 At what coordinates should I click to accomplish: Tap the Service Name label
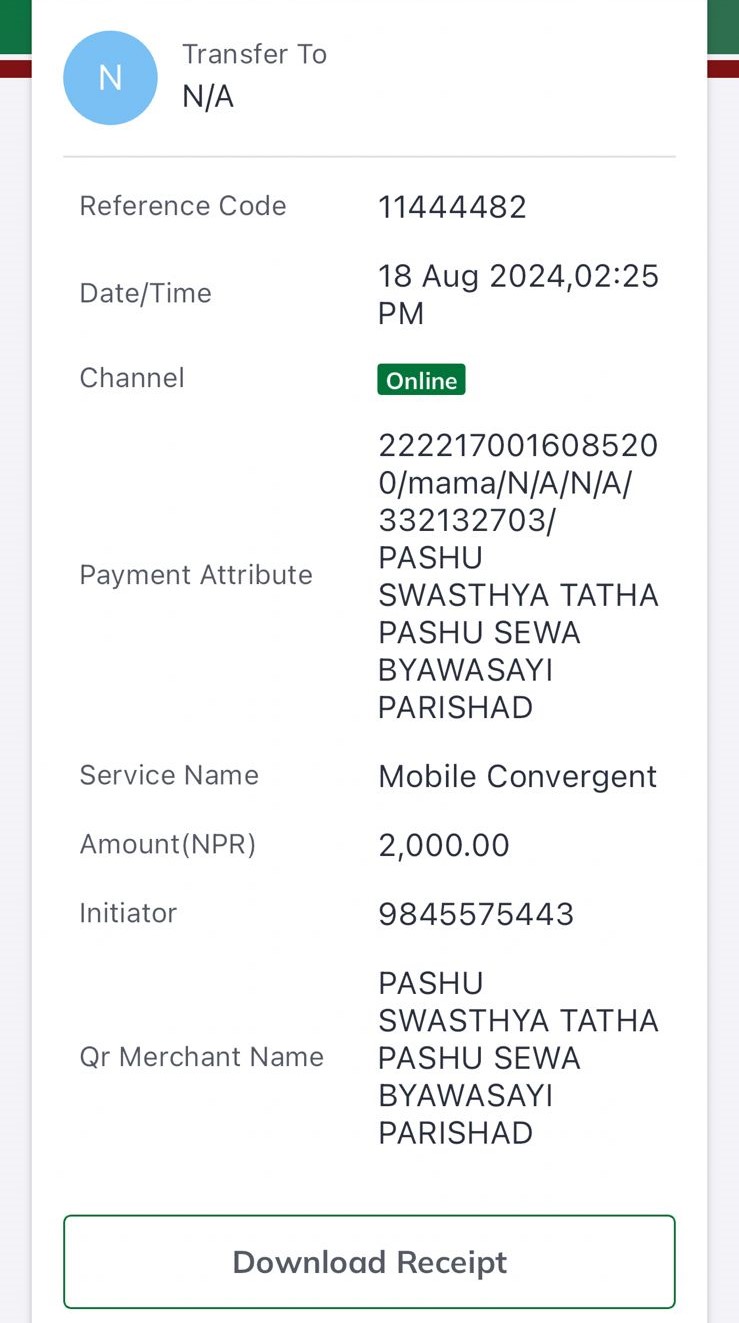tap(169, 775)
